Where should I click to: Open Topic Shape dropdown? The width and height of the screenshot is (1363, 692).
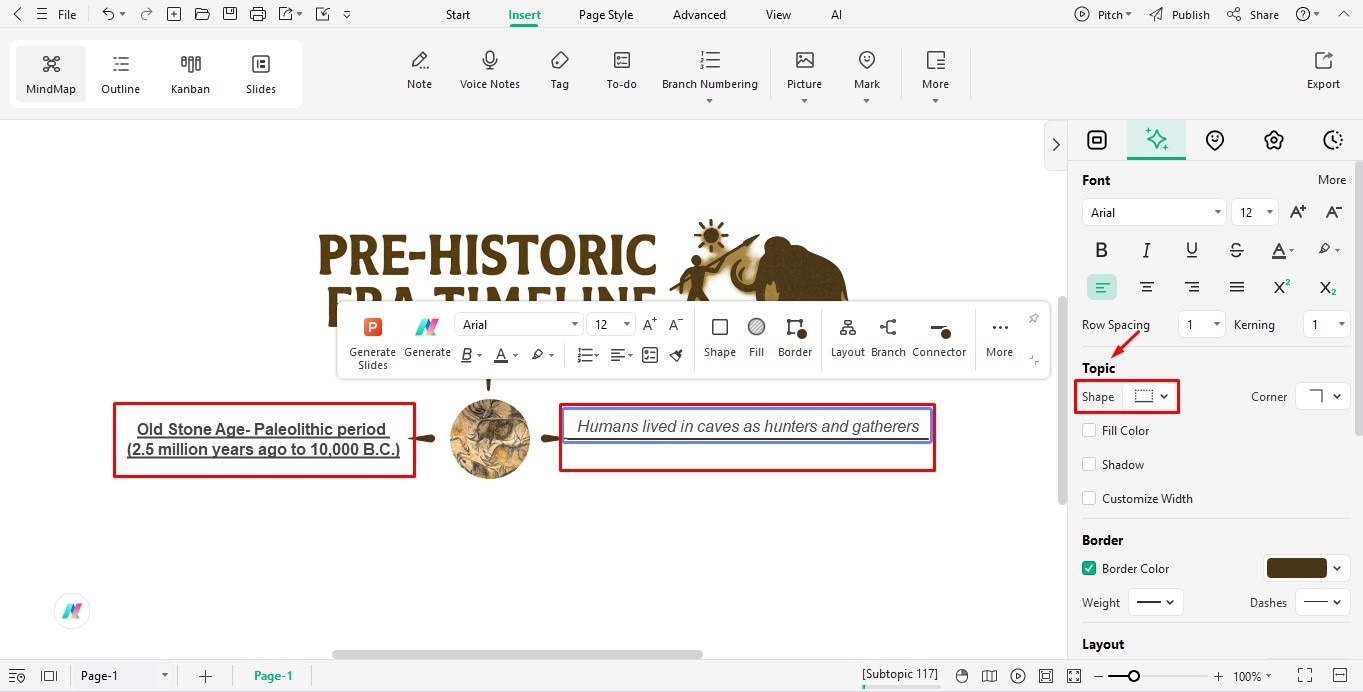[1151, 397]
